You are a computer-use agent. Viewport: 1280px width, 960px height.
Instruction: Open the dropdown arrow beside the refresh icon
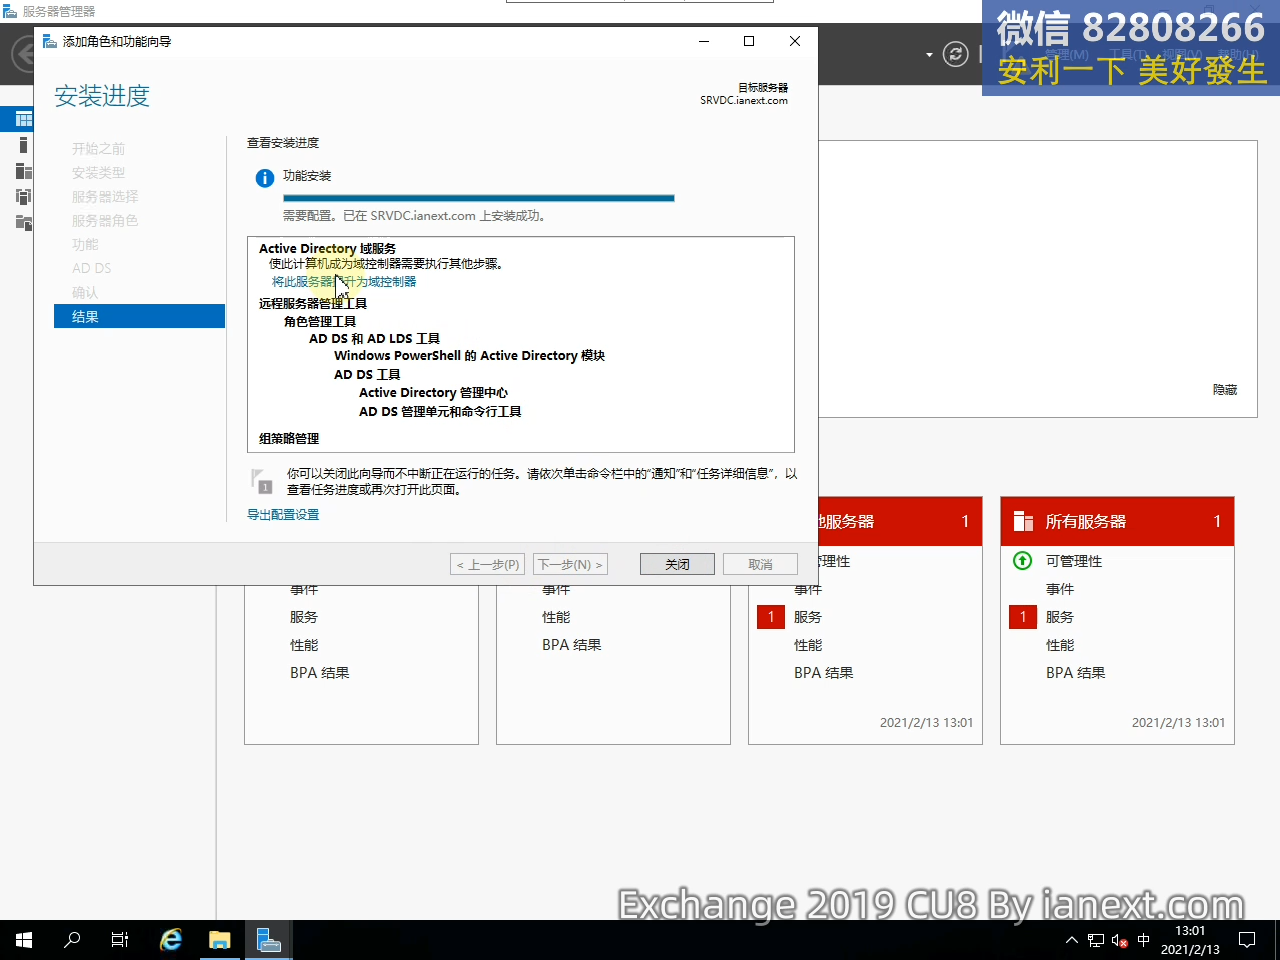(x=929, y=54)
